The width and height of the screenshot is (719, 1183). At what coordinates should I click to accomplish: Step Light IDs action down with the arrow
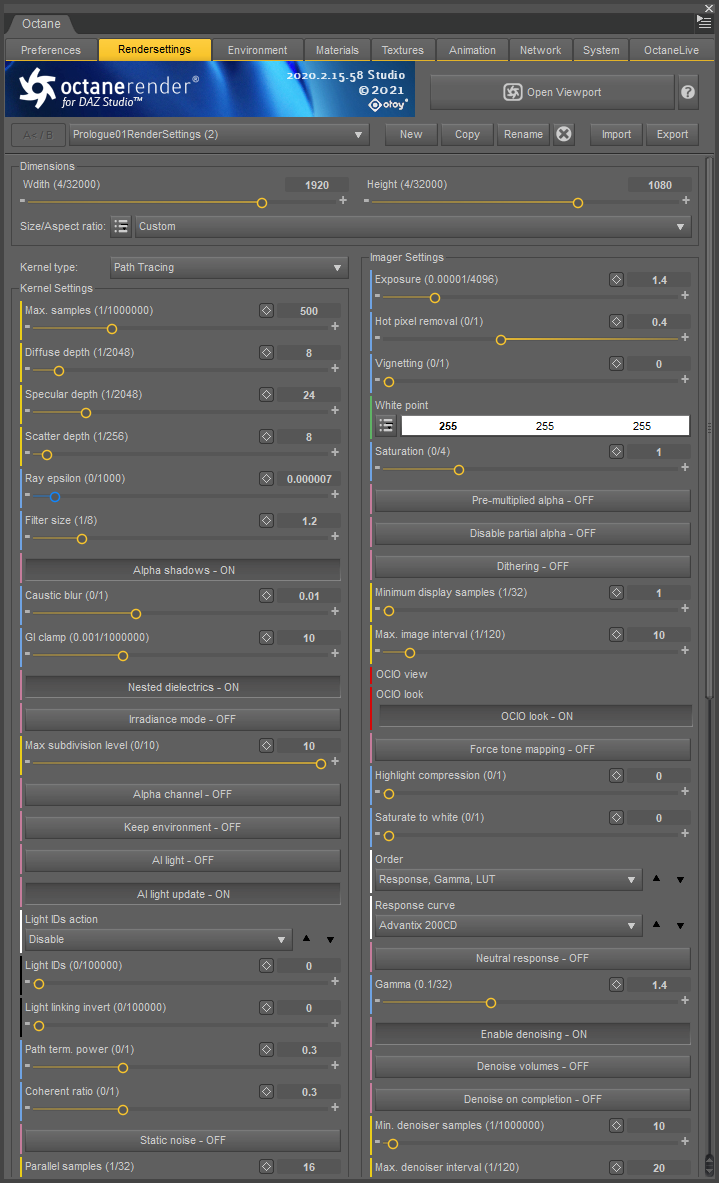[330, 940]
